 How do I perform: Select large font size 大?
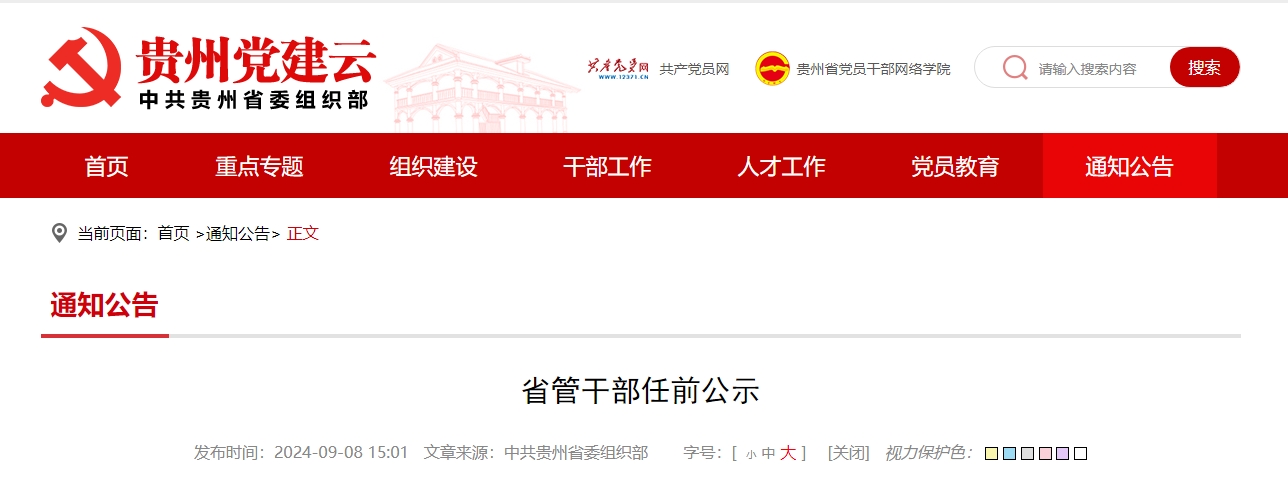tap(788, 453)
